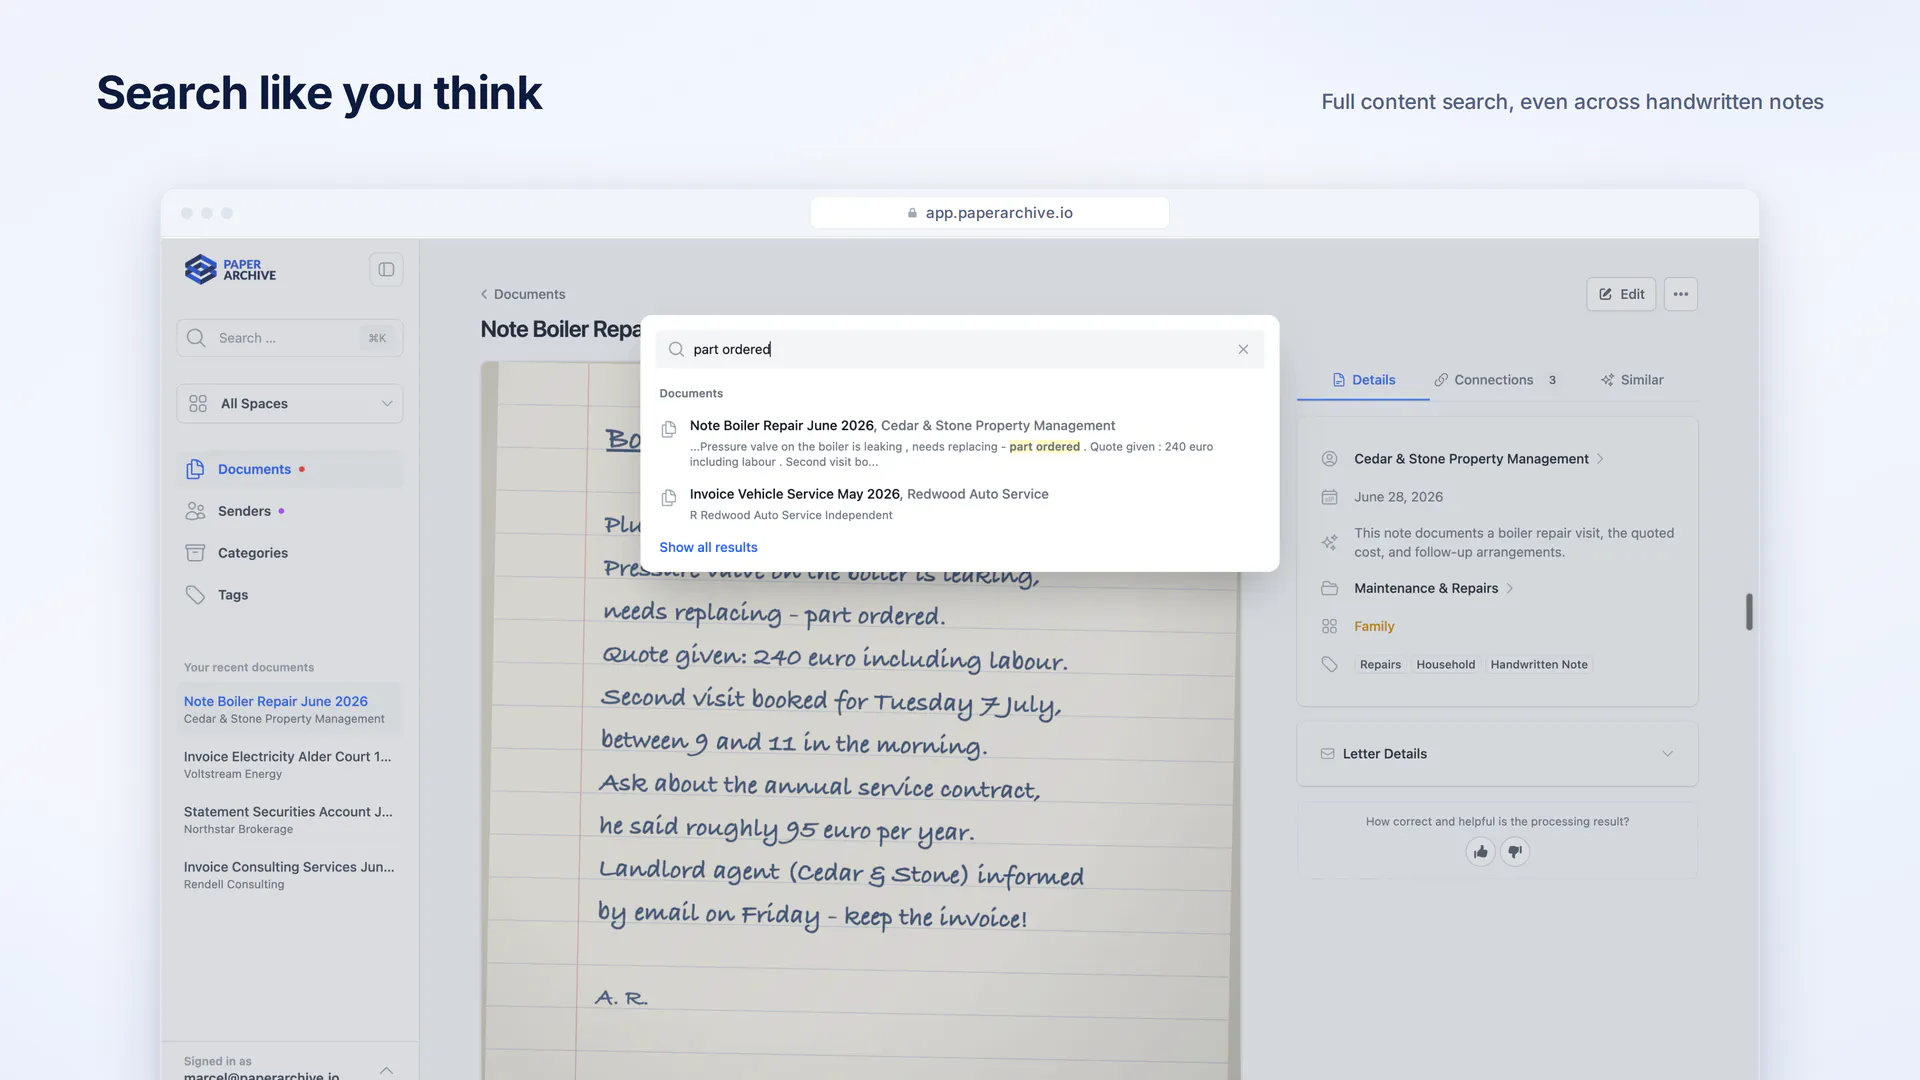This screenshot has height=1080, width=1920.
Task: Click the sidebar Search field
Action: pyautogui.click(x=290, y=338)
